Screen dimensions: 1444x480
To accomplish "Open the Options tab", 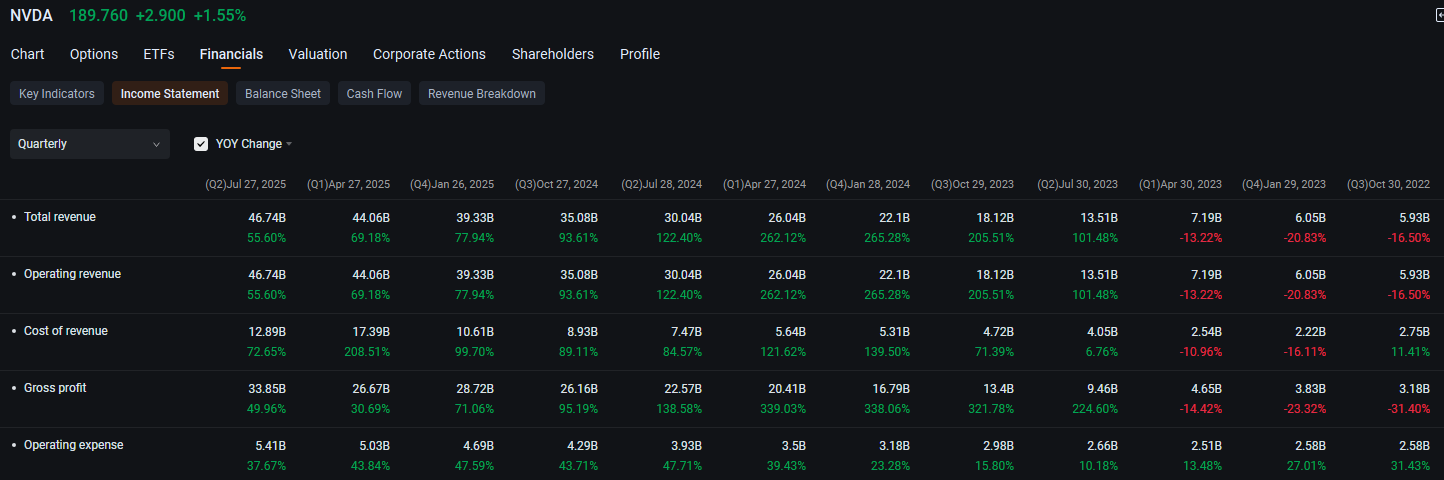I will 94,54.
